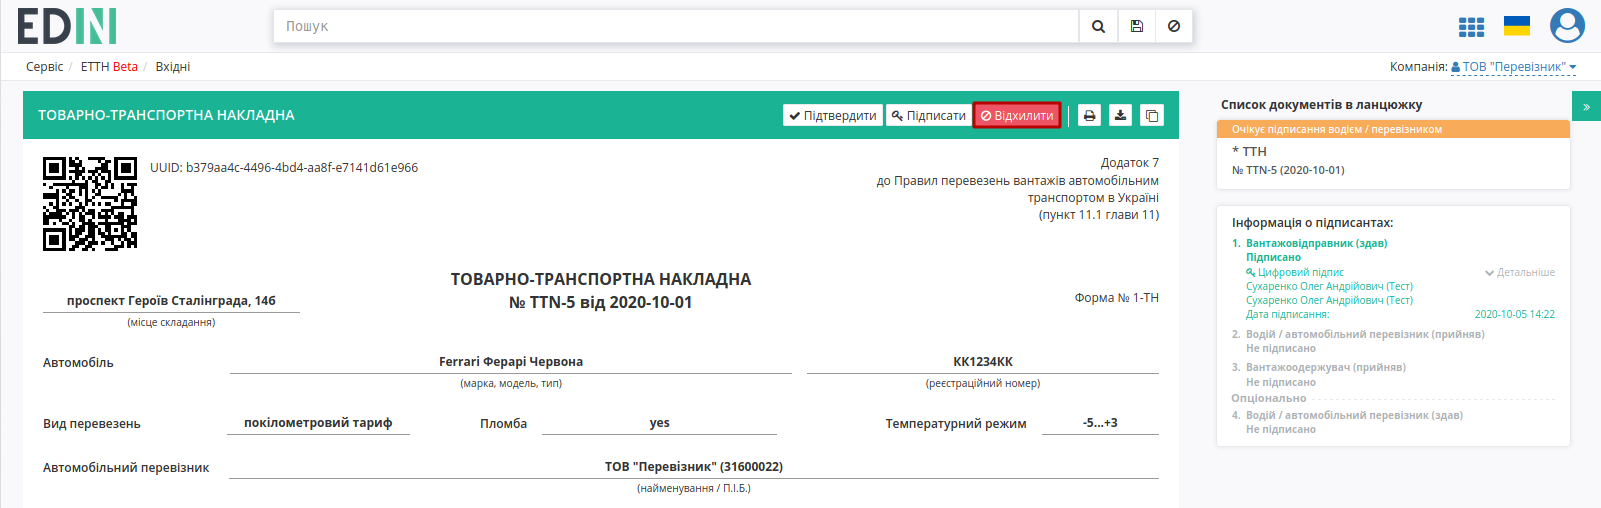Click the Форма № 1-ТН label
This screenshot has width=1601, height=508.
pos(1117,298)
